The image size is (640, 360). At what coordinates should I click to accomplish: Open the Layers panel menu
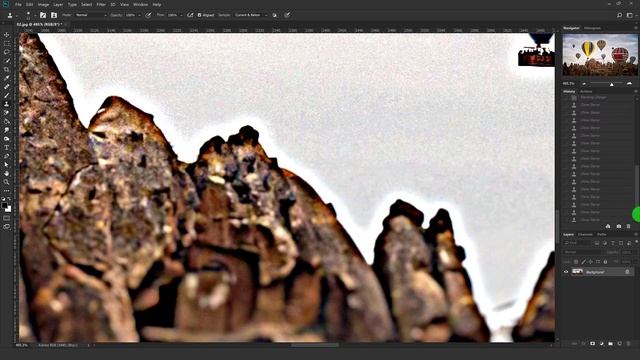click(636, 234)
